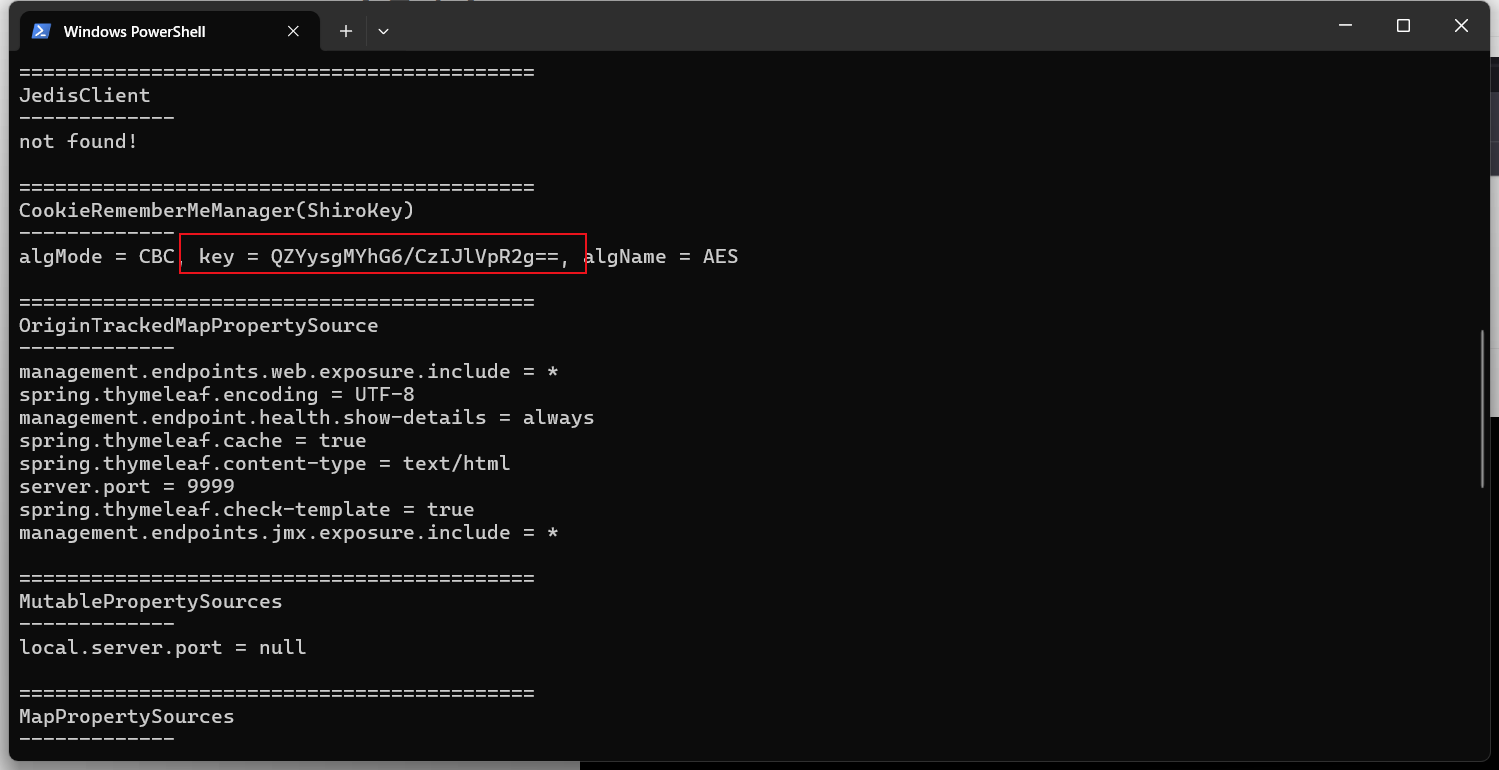Open a new terminal tab with plus

pyautogui.click(x=346, y=31)
